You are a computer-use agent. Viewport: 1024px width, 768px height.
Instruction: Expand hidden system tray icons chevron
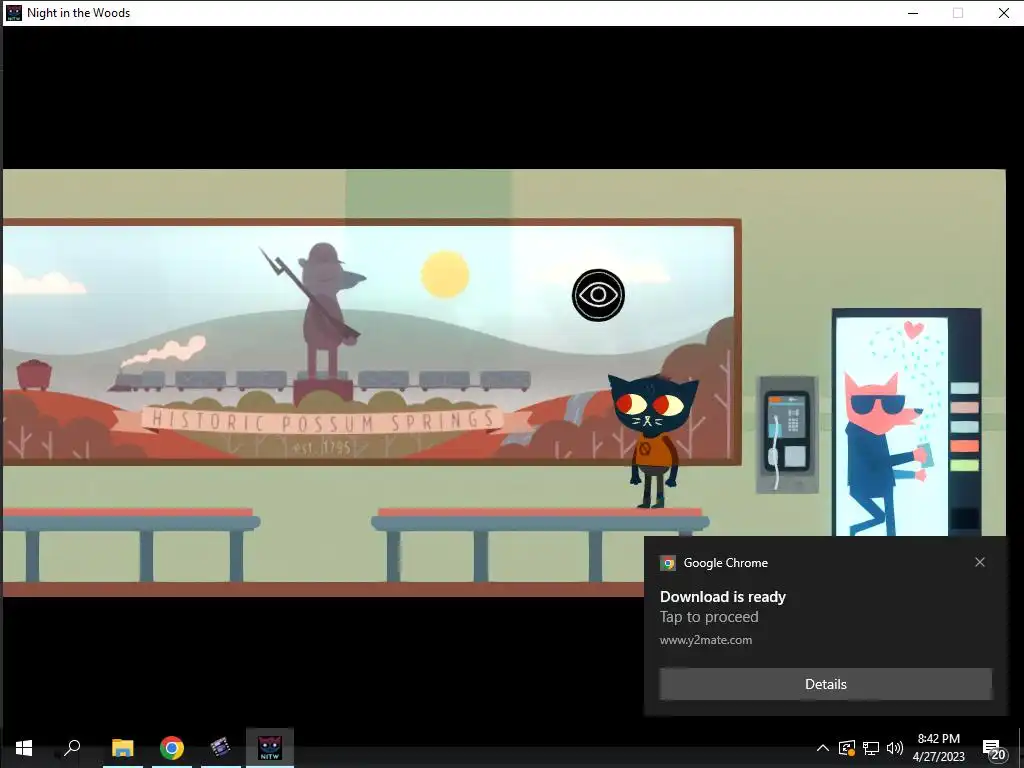click(823, 748)
